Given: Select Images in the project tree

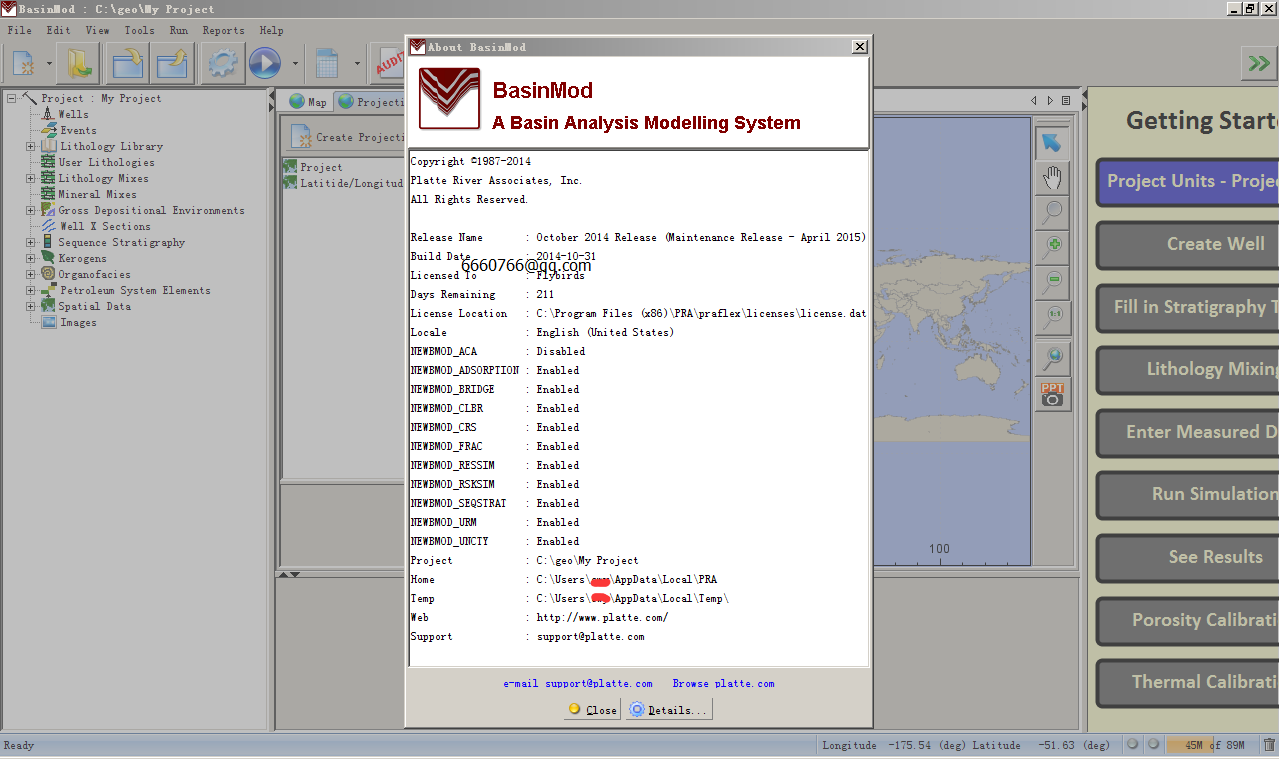Looking at the screenshot, I should click(78, 322).
